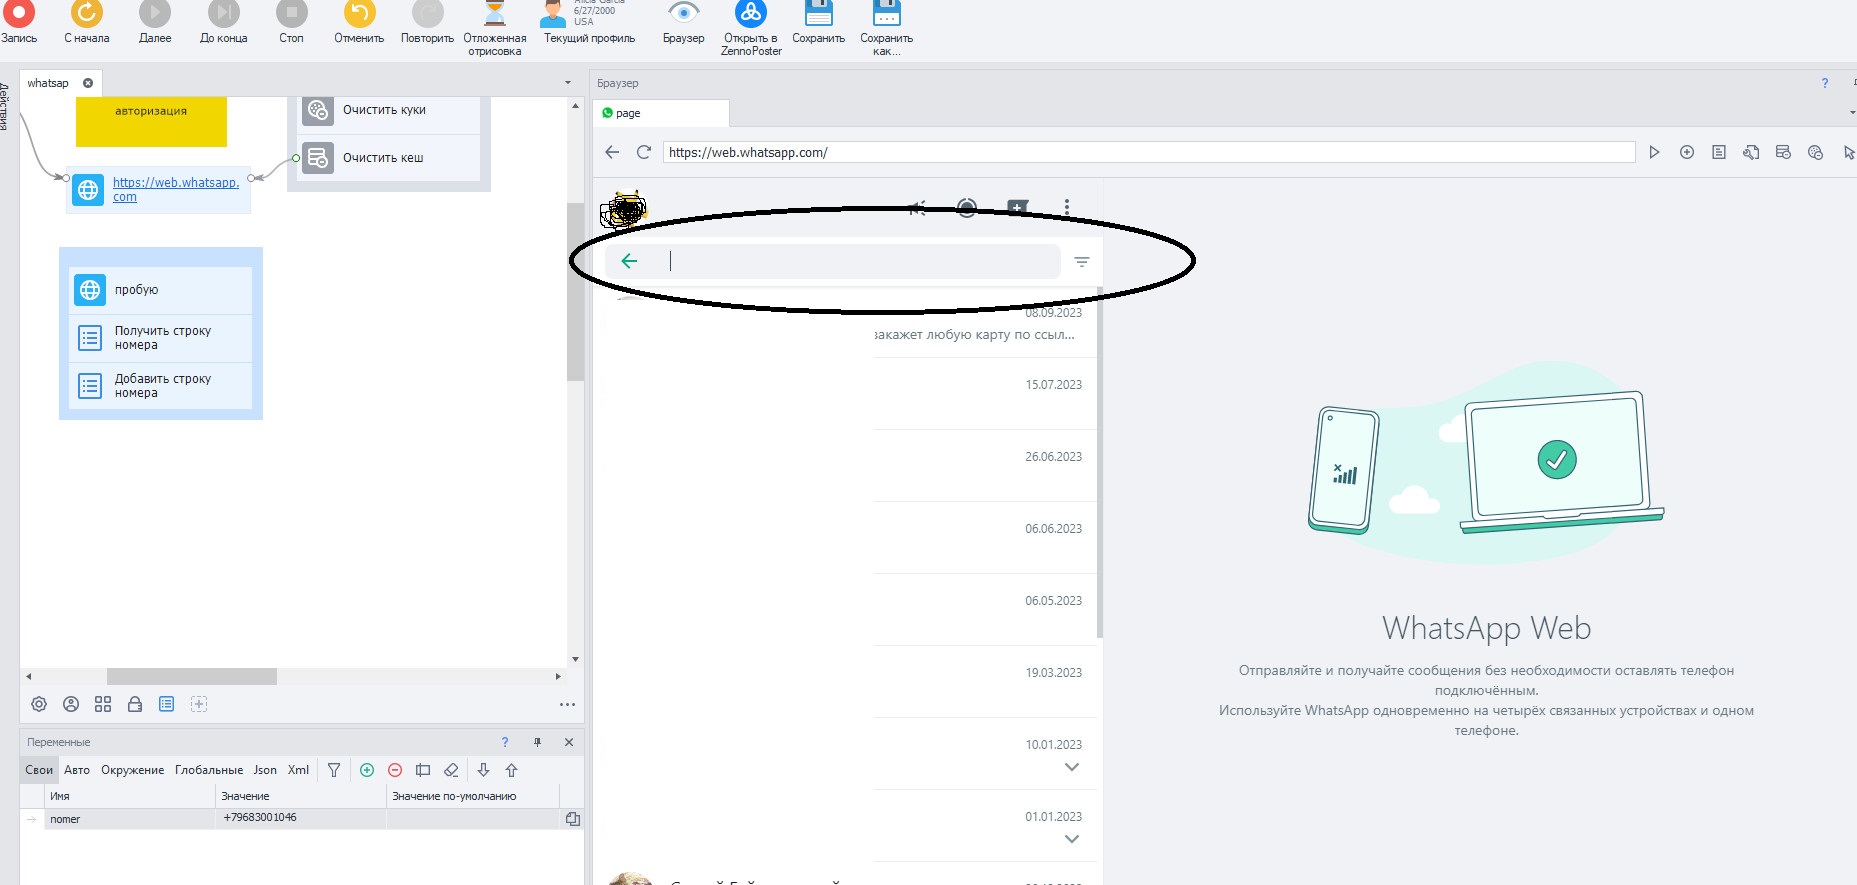
Task: Select the Очистить куки action block
Action: (389, 110)
